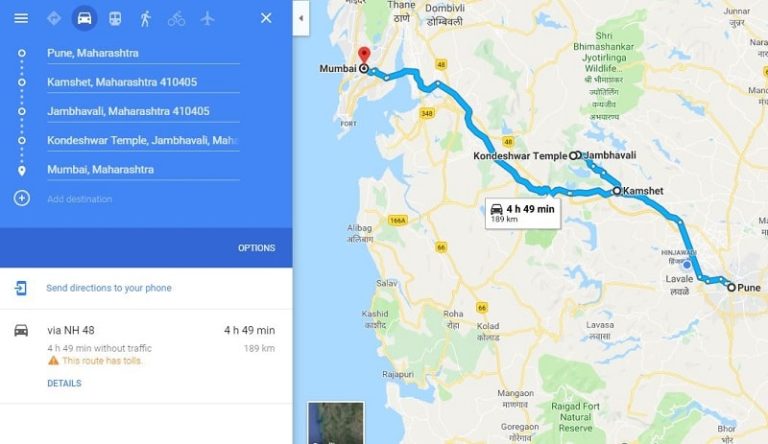Click the Kamshet waypoint marker on map
This screenshot has width=768, height=444.
pyautogui.click(x=617, y=191)
